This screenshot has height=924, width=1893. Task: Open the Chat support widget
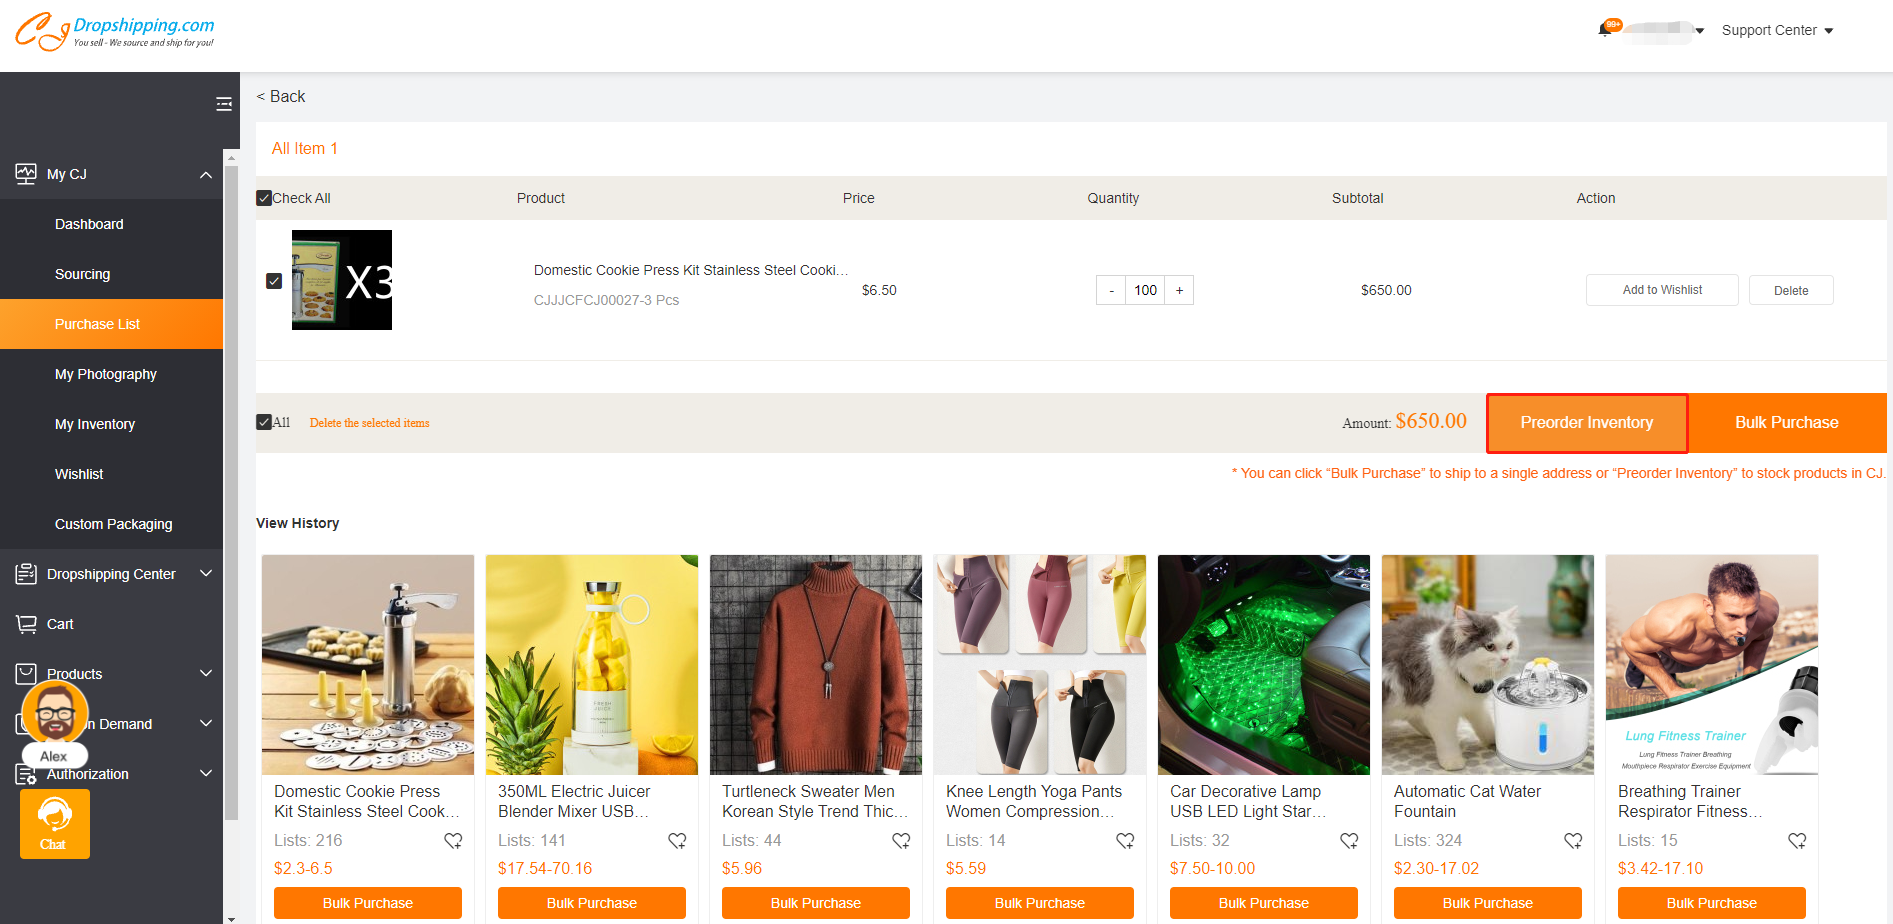pos(55,823)
